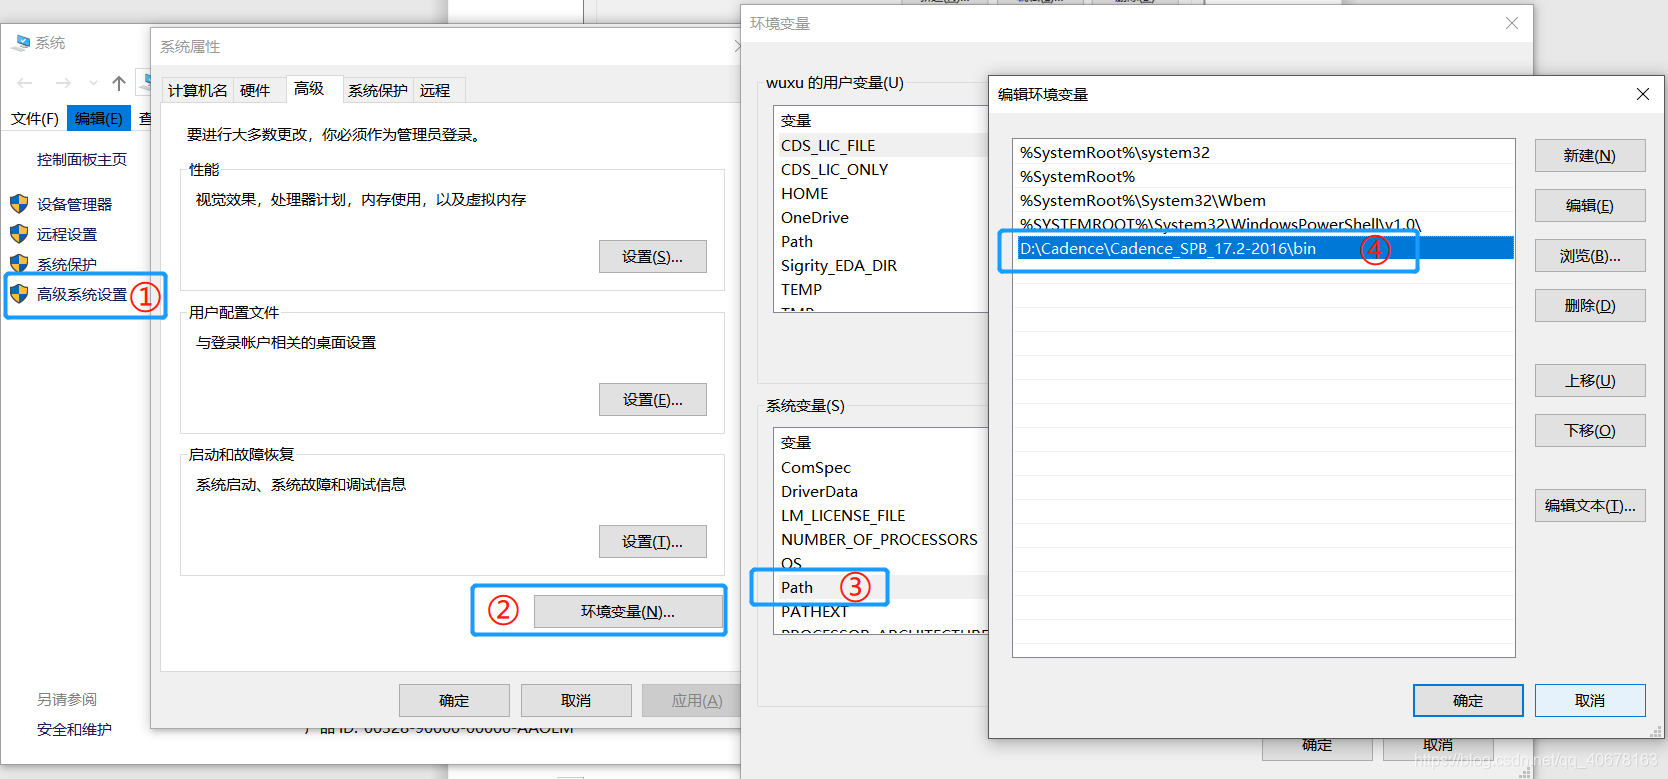Screen dimensions: 1668x779
Task: Open recent locations dropdown chevron
Action: coord(93,83)
